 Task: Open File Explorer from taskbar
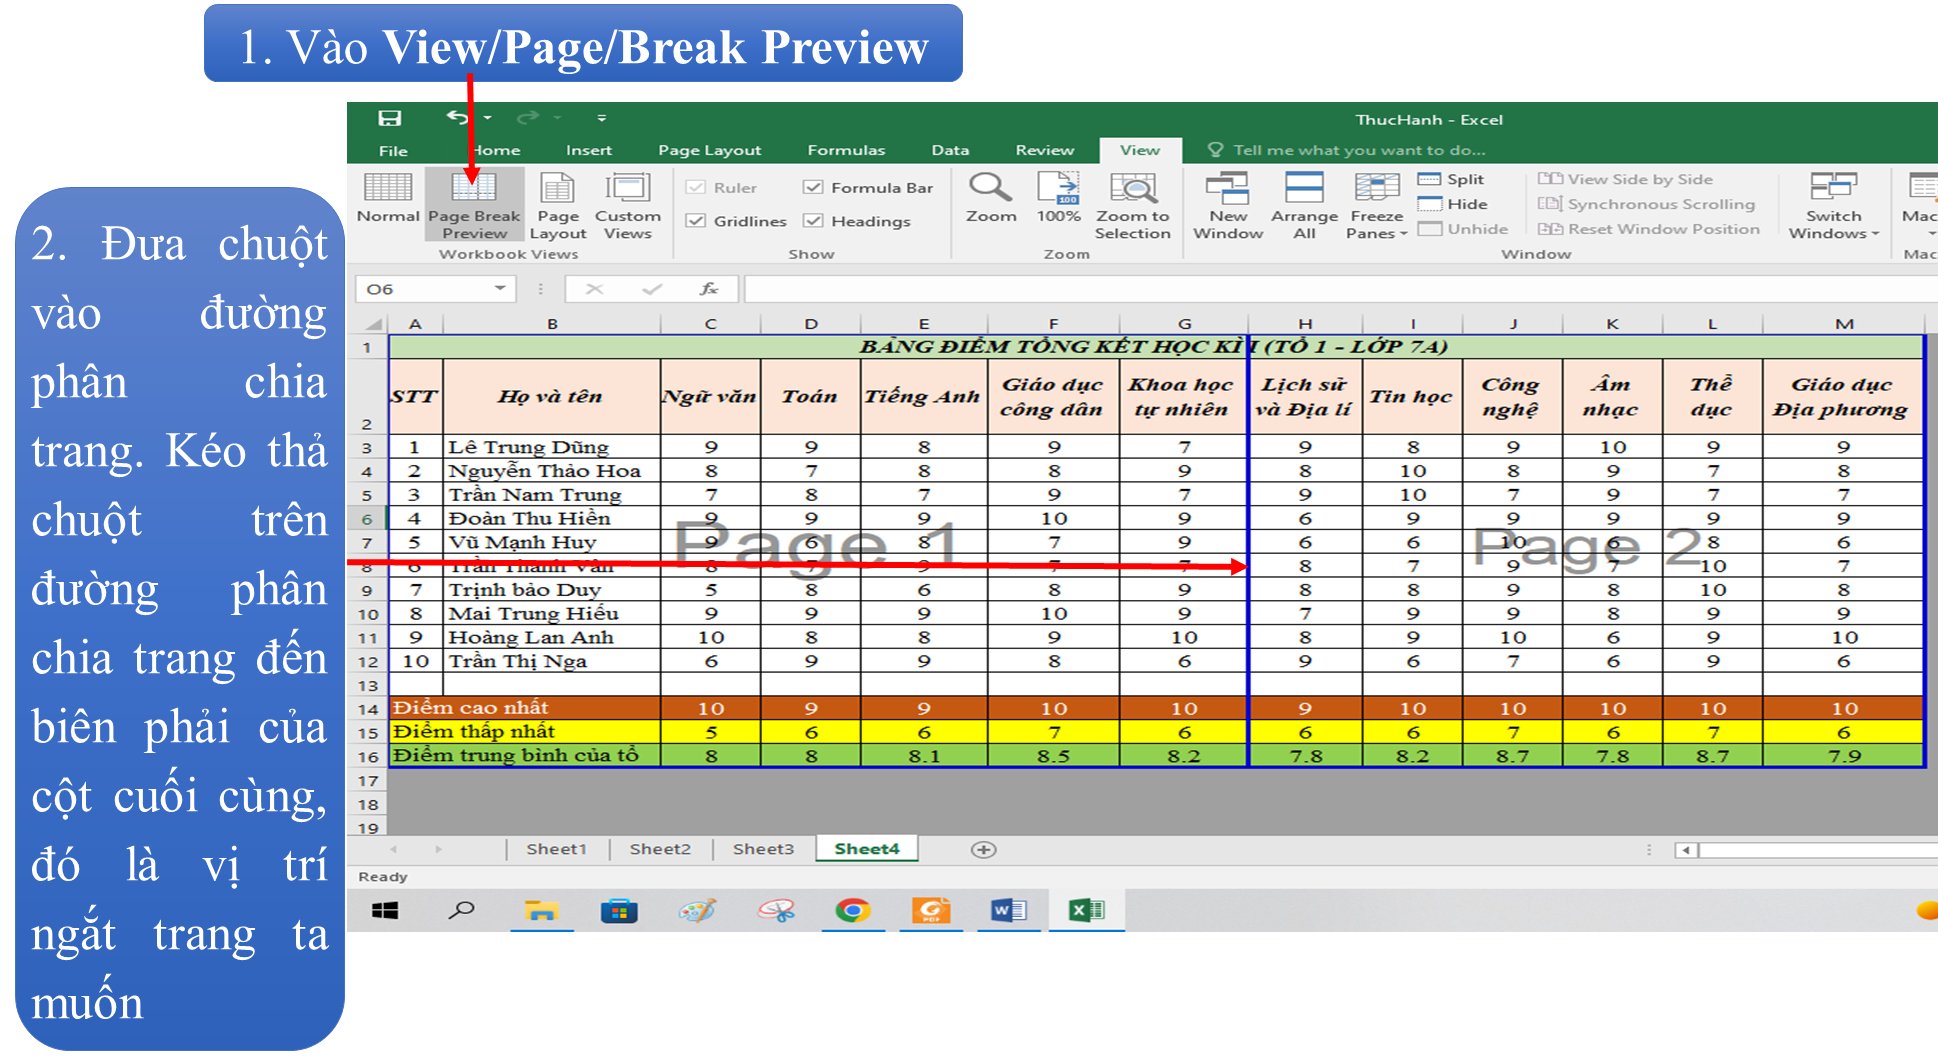point(541,910)
